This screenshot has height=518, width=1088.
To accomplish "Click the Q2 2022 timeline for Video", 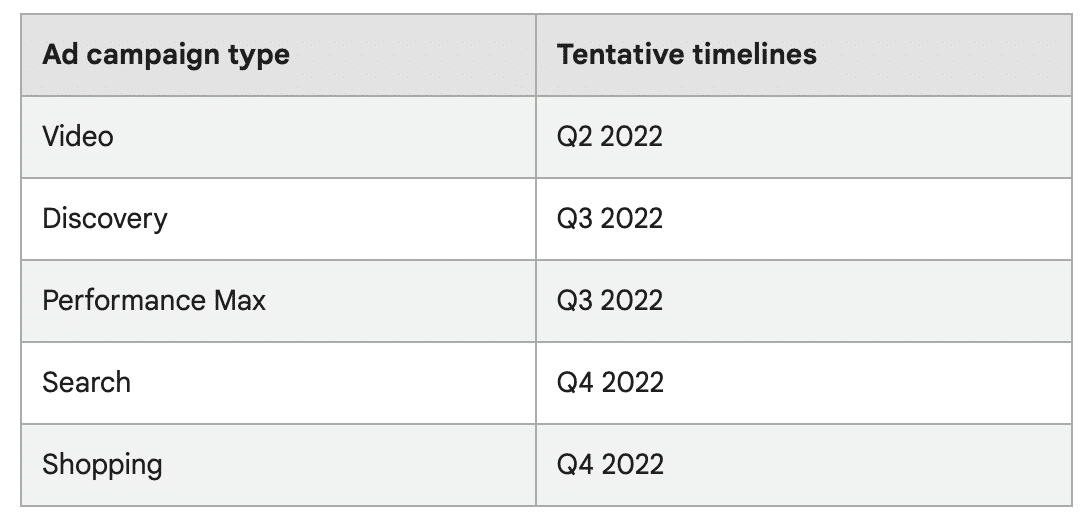I will [610, 136].
